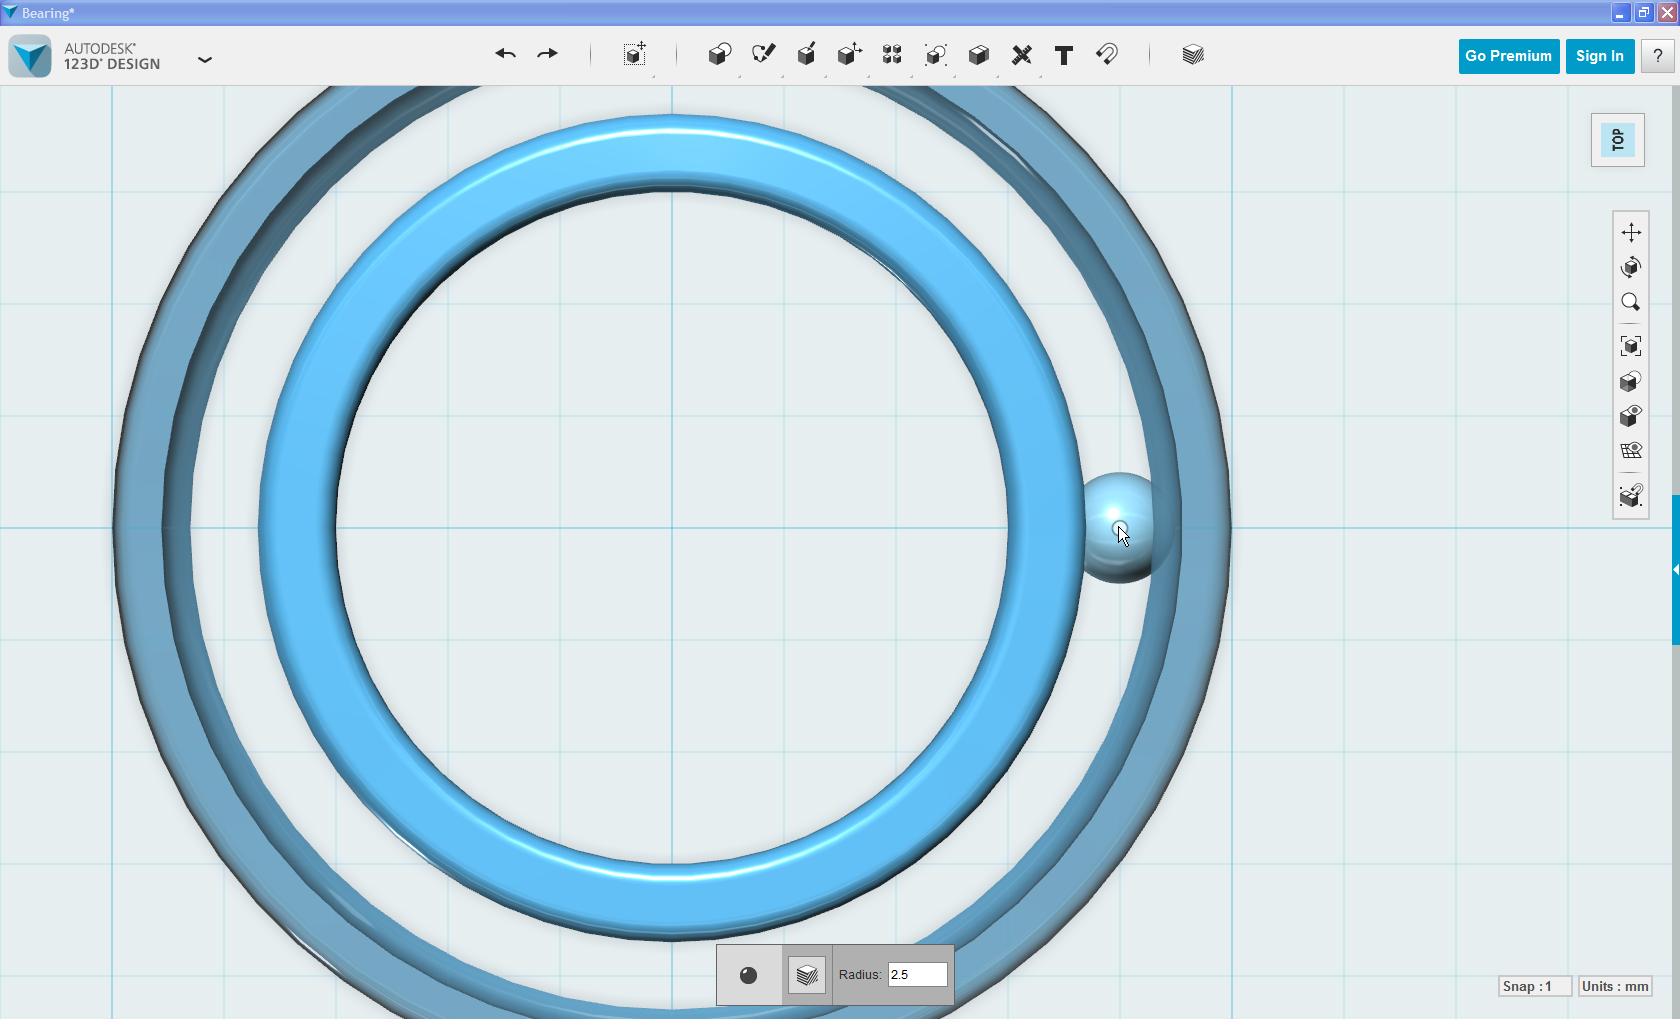Image resolution: width=1680 pixels, height=1019 pixels.
Task: Open the Construct tool menu
Action: tap(807, 55)
